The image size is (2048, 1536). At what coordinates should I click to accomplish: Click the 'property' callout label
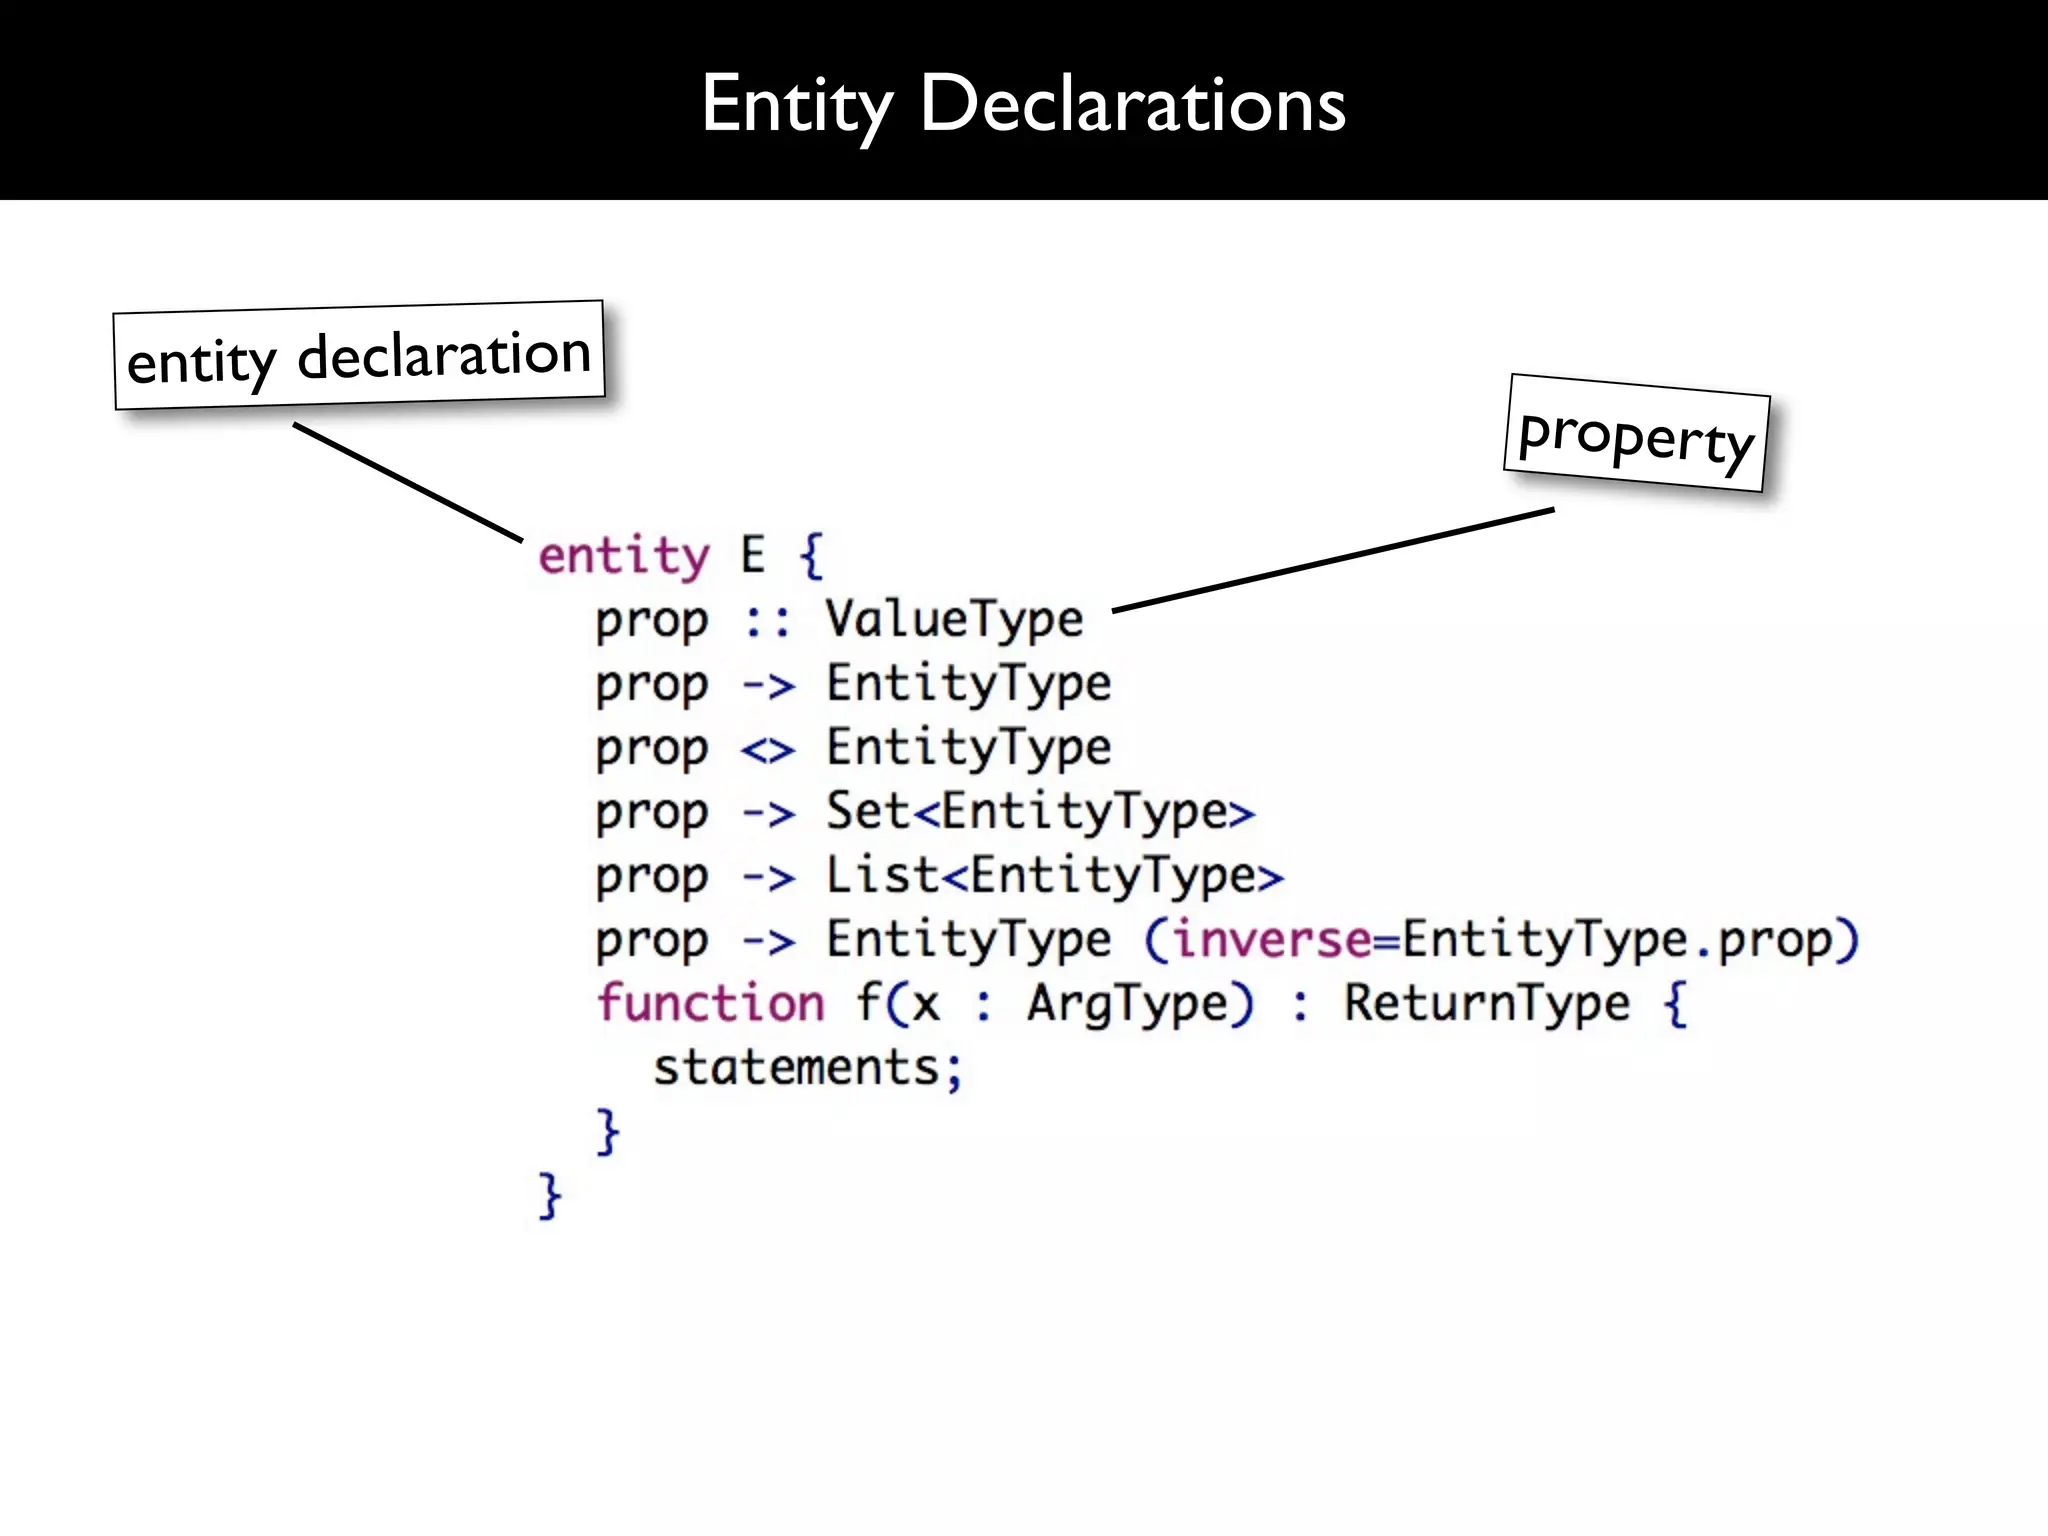1637,434
